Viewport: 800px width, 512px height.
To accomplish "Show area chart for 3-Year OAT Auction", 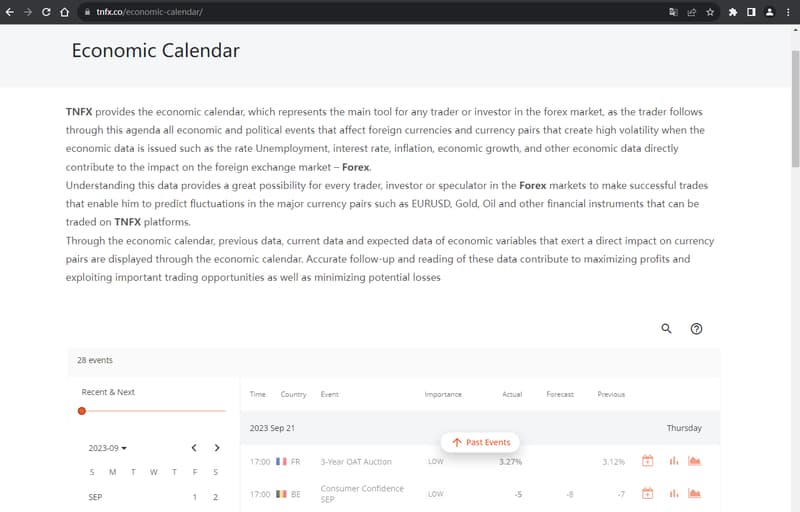I will click(694, 461).
